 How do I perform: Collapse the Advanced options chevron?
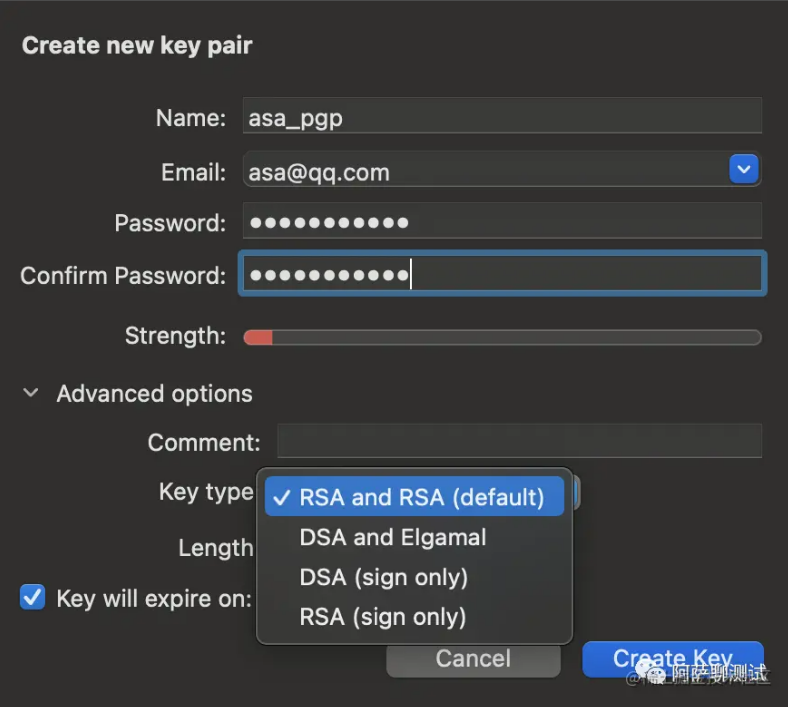coord(33,394)
